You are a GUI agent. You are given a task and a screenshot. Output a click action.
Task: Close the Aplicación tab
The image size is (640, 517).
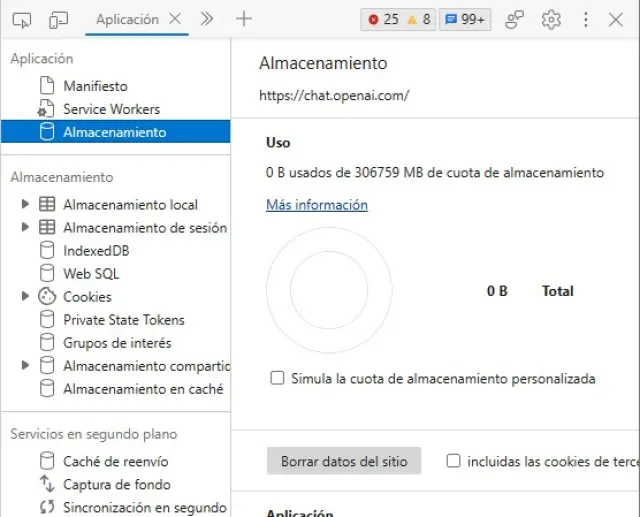(x=175, y=19)
